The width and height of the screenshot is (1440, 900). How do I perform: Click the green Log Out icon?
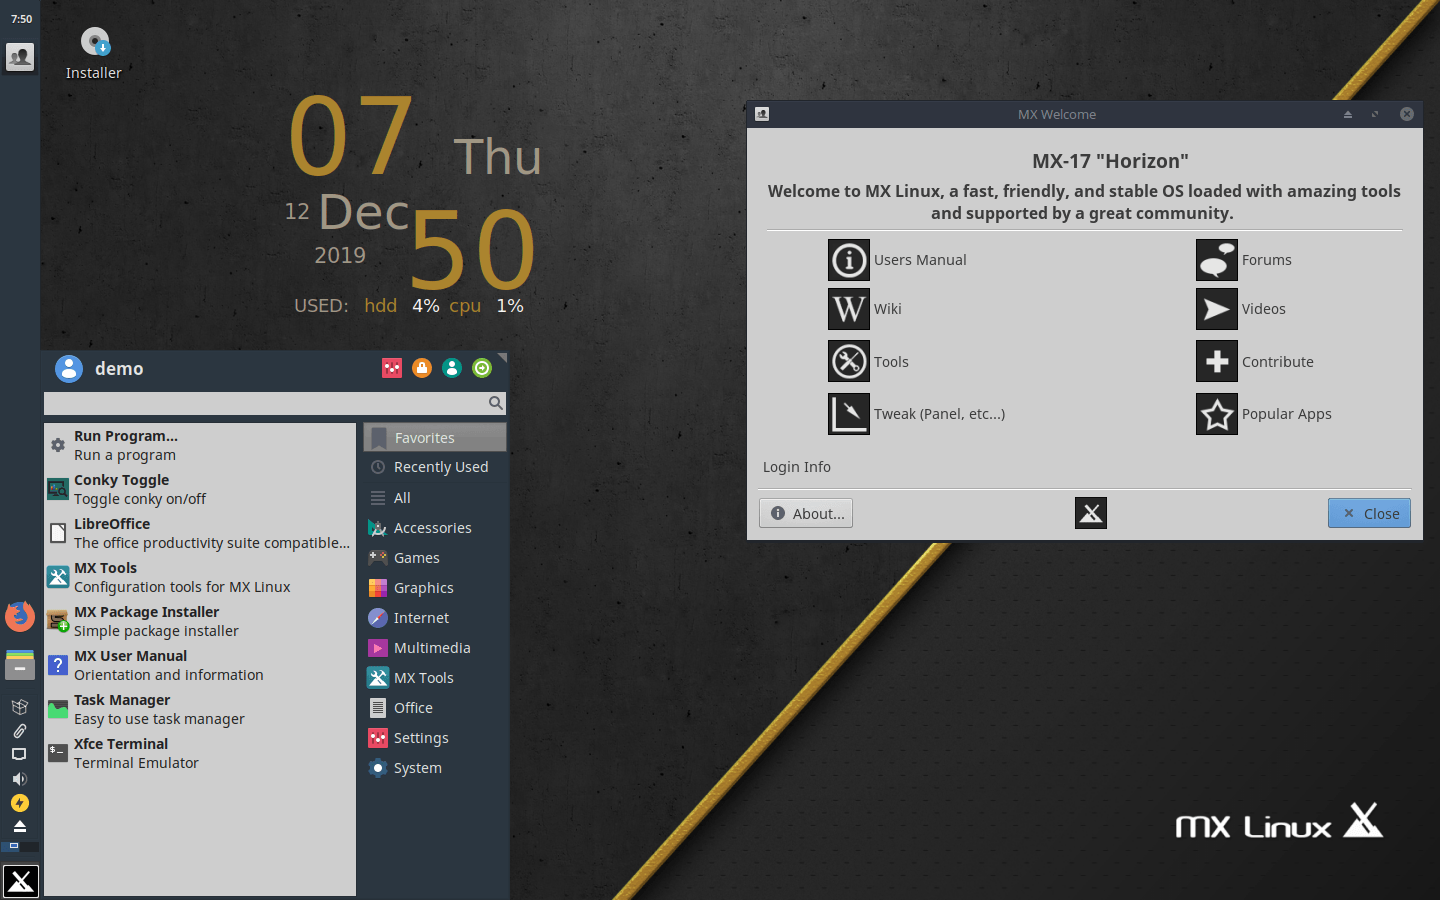click(x=482, y=368)
